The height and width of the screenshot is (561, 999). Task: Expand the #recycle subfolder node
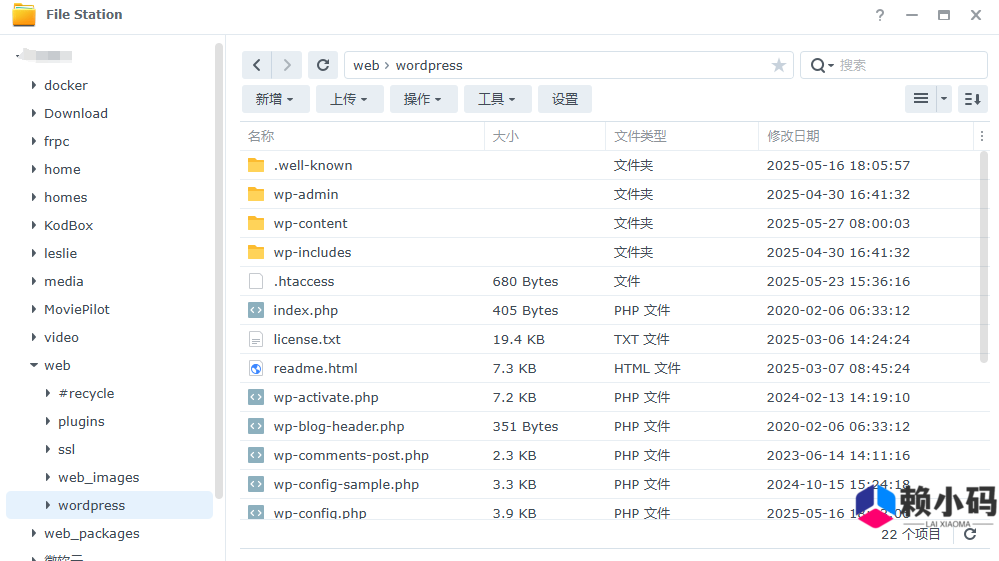pos(48,393)
